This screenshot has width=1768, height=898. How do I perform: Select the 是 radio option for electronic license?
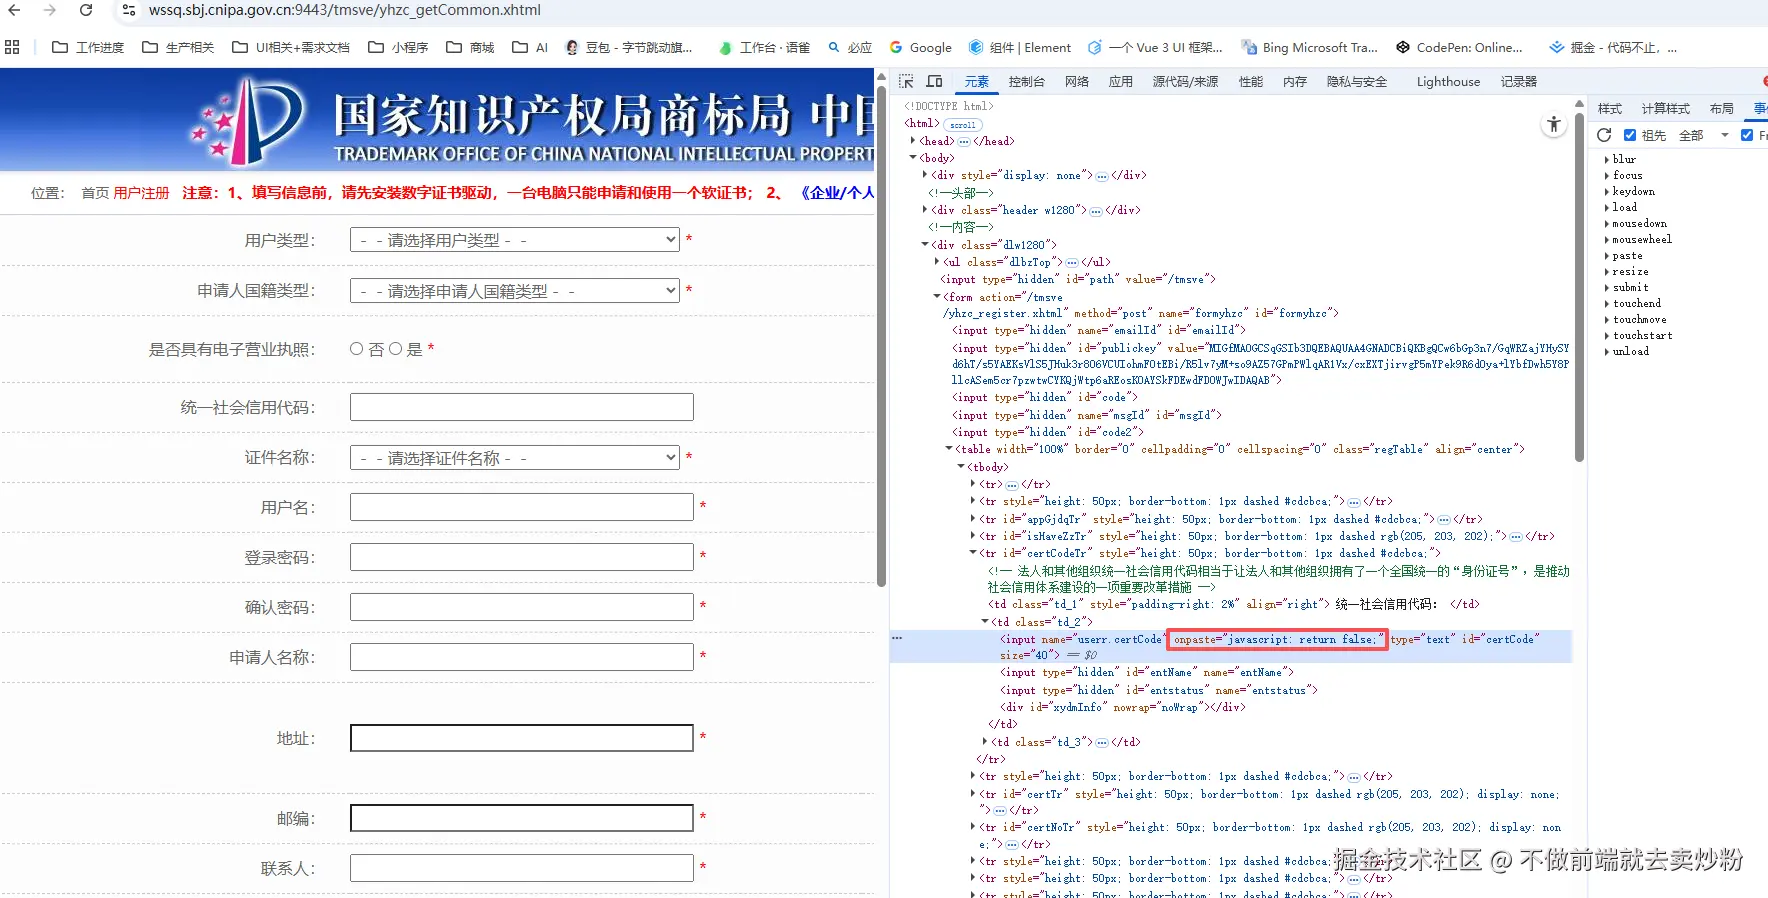[x=396, y=349]
